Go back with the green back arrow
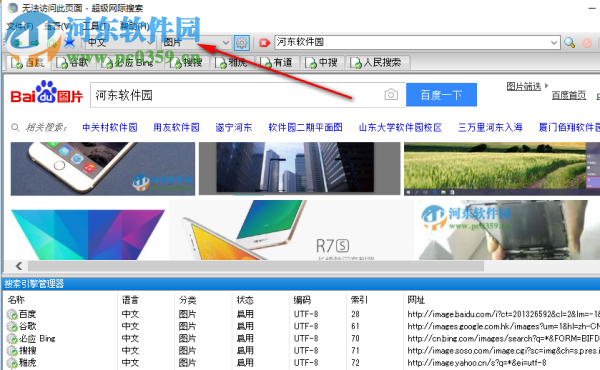This screenshot has height=370, width=600. pos(16,42)
